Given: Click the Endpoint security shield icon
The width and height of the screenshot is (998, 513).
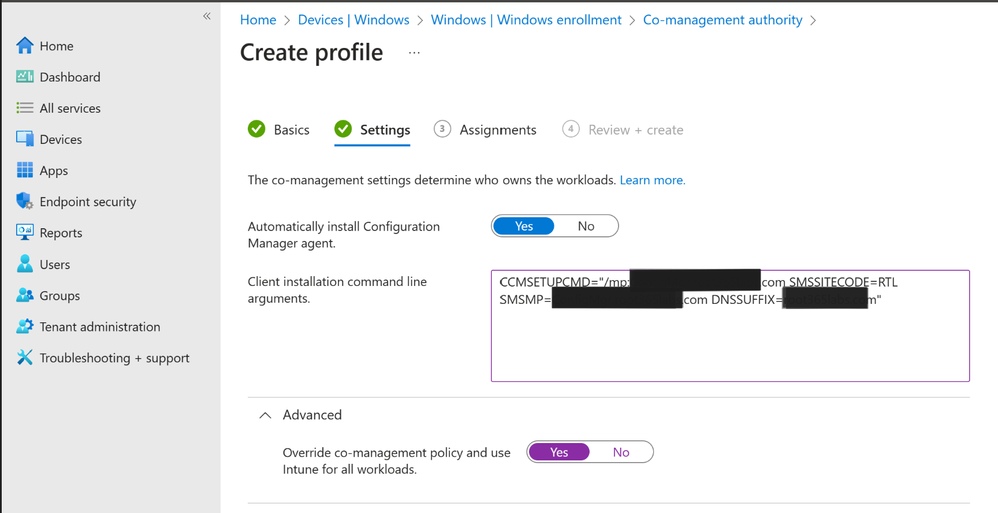Looking at the screenshot, I should coord(25,201).
